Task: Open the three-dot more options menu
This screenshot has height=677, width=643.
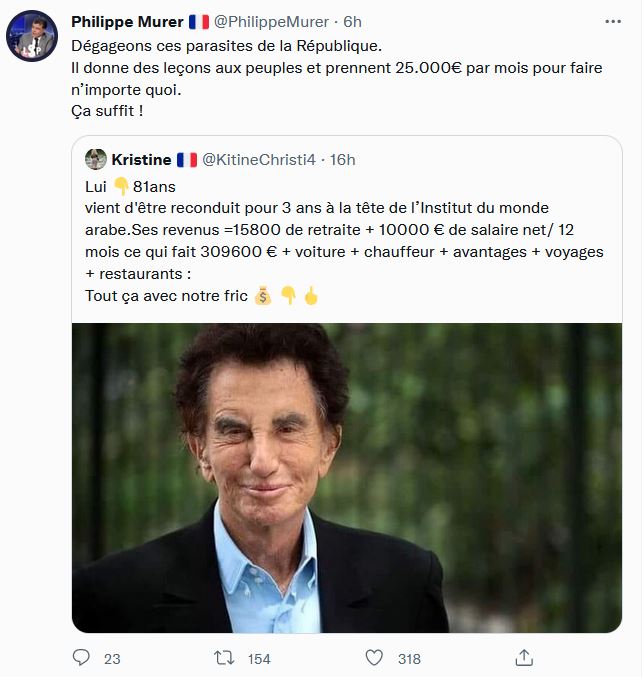Action: (612, 22)
